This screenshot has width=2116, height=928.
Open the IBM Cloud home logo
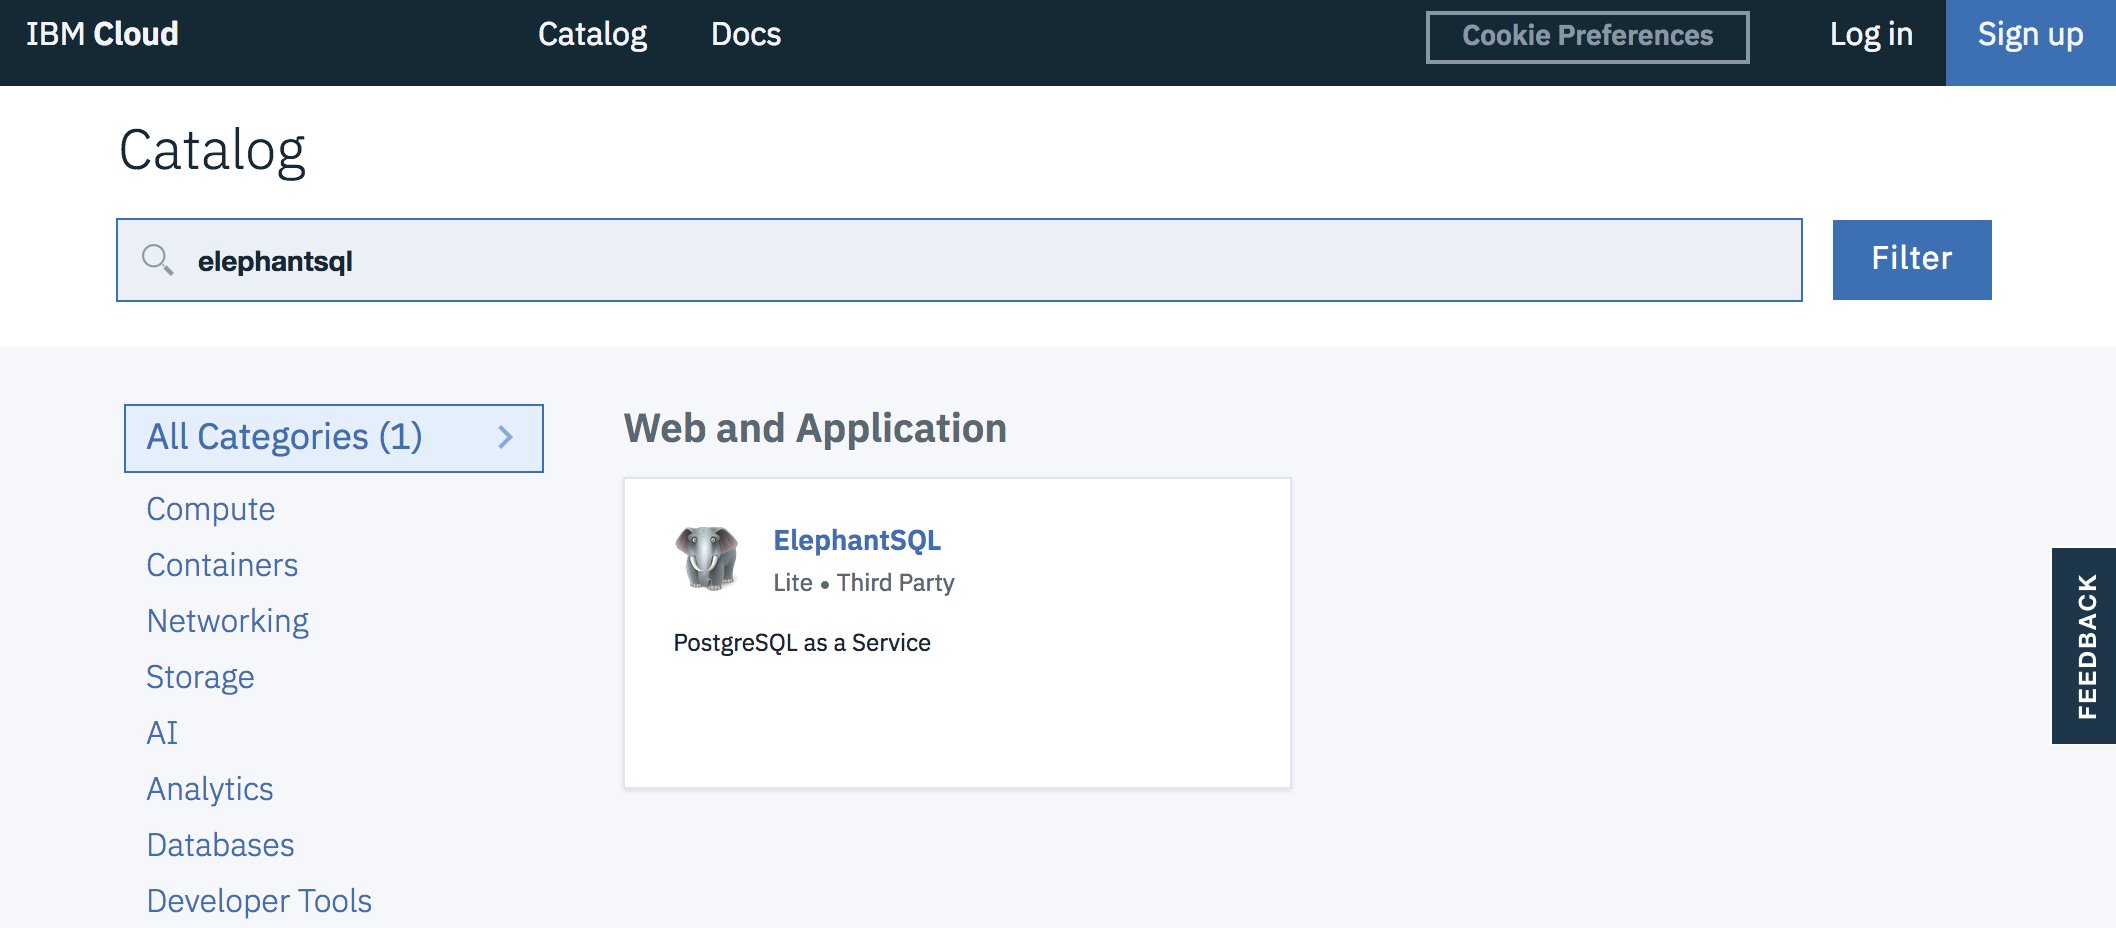[102, 35]
